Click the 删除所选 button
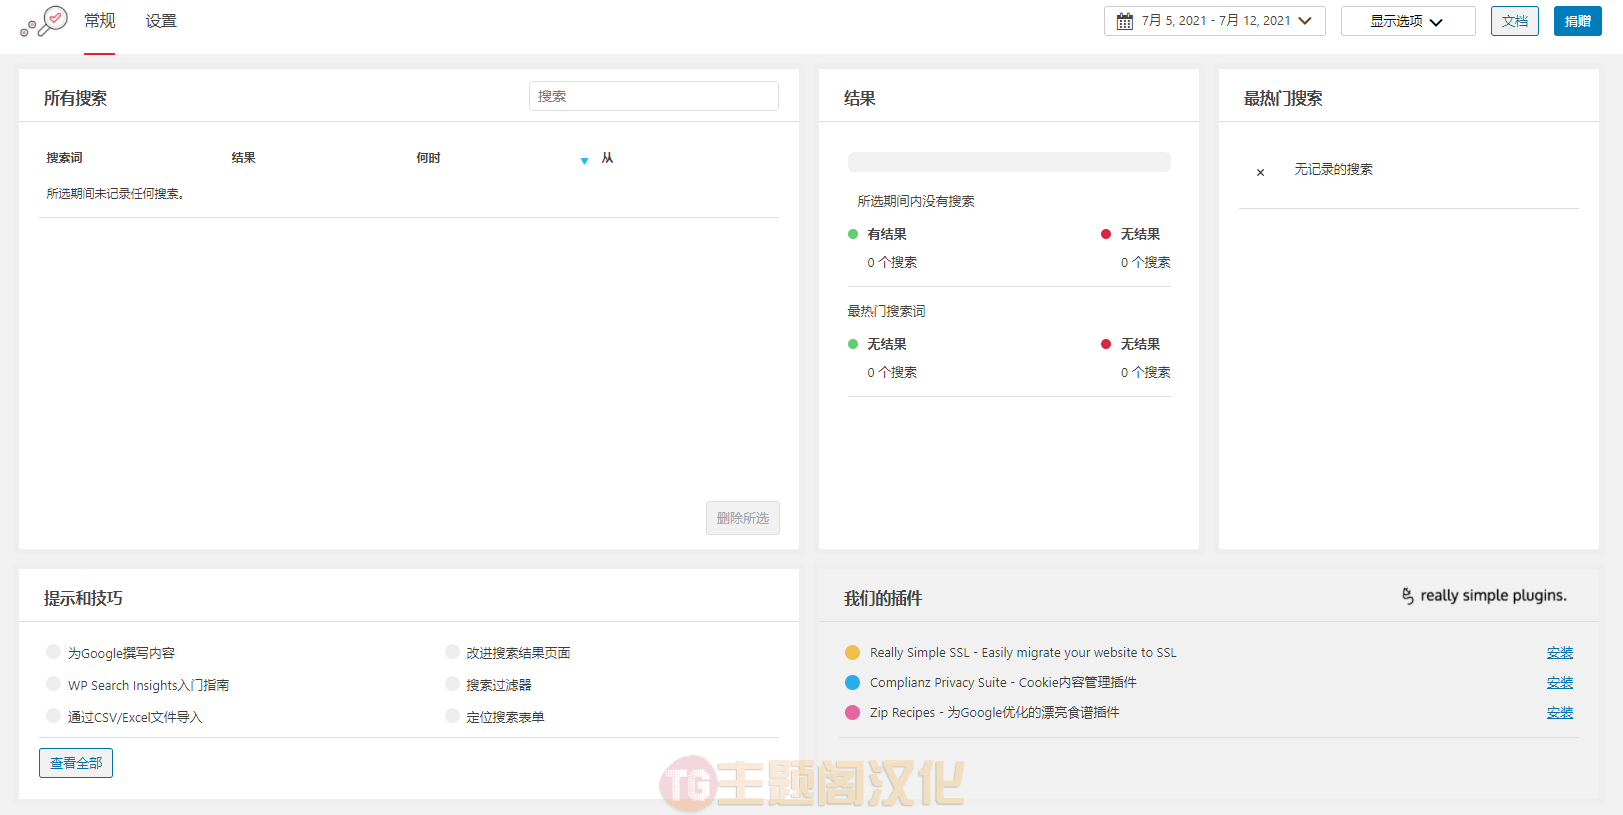This screenshot has width=1623, height=815. [x=743, y=518]
